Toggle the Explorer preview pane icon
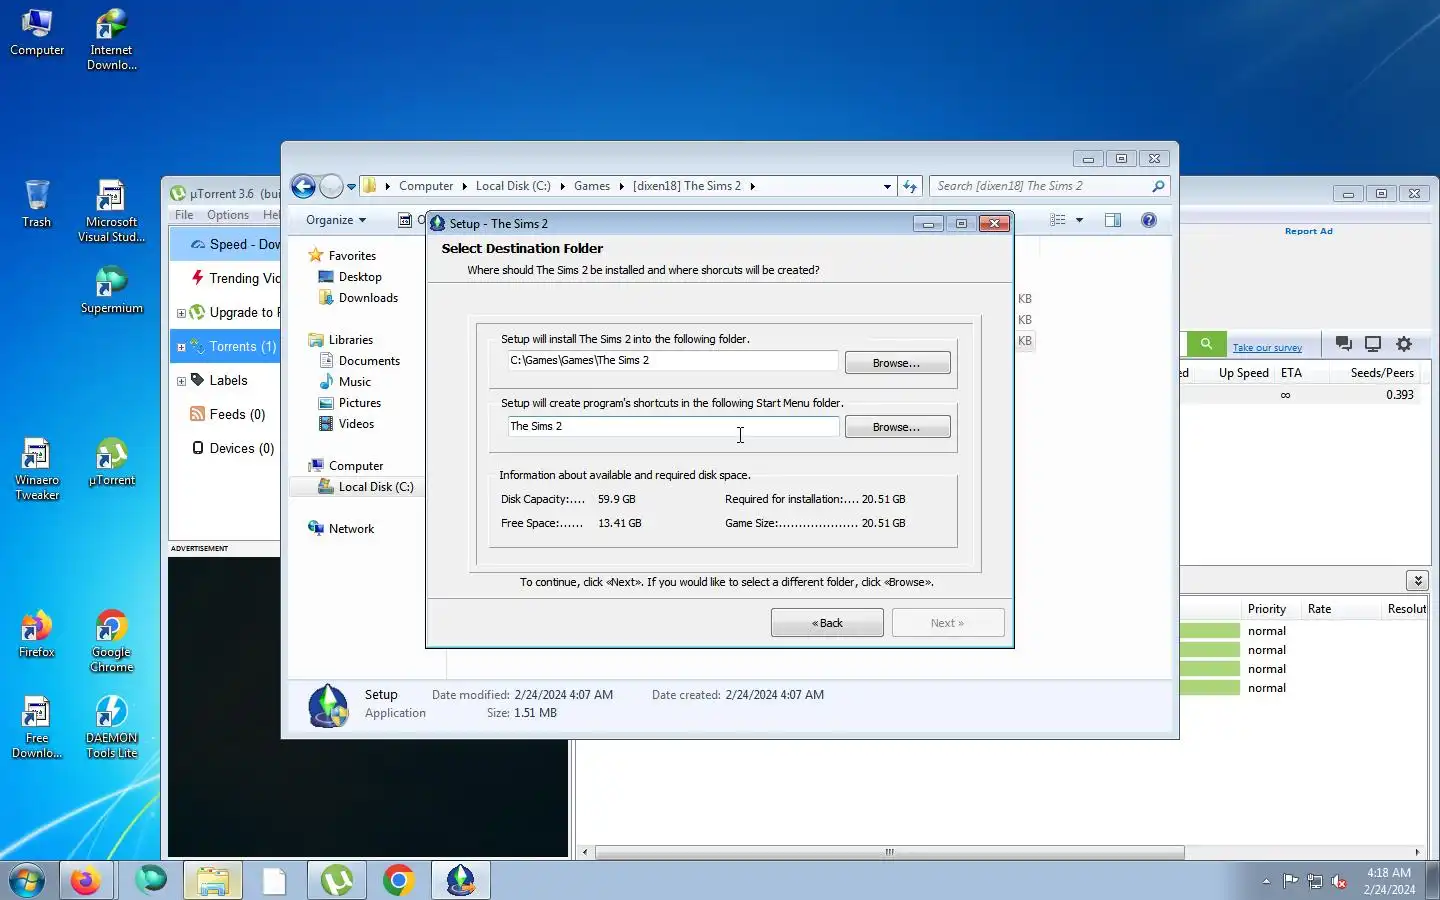The image size is (1440, 900). [1113, 220]
